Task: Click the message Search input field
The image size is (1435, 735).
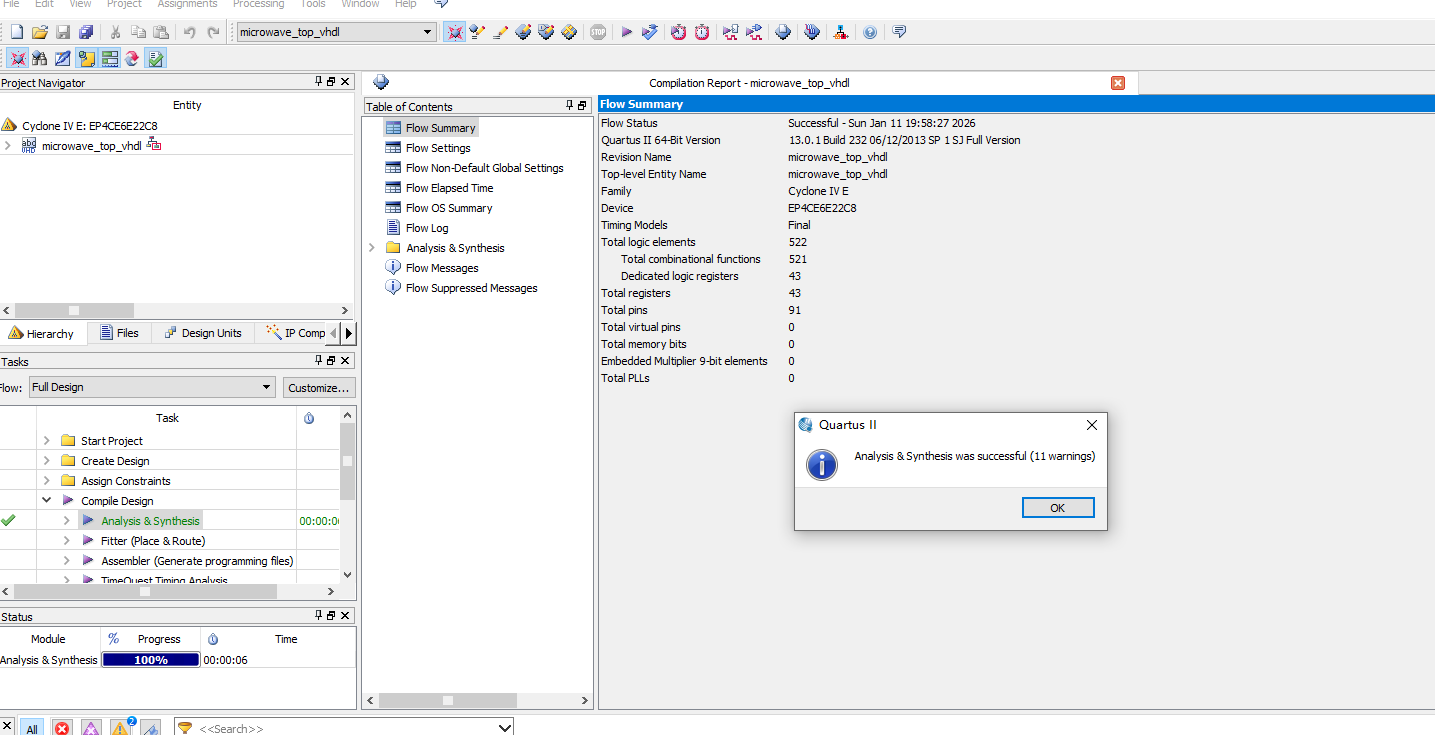Action: point(345,728)
